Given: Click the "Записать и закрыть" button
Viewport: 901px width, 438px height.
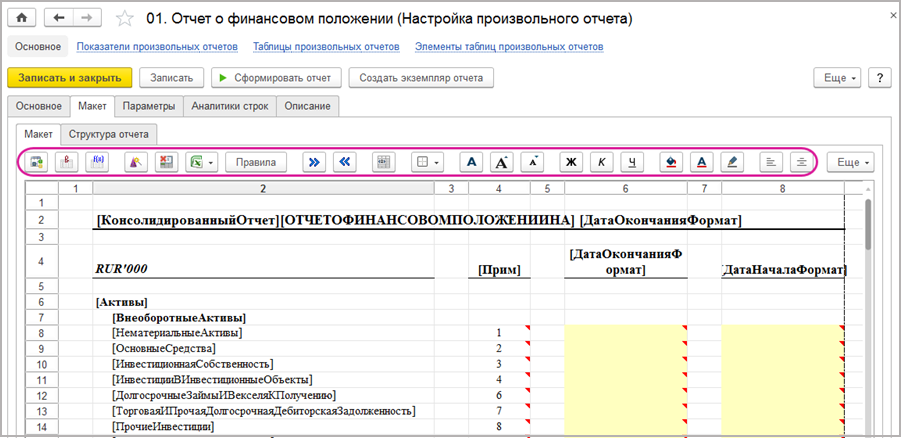Looking at the screenshot, I should pyautogui.click(x=69, y=78).
